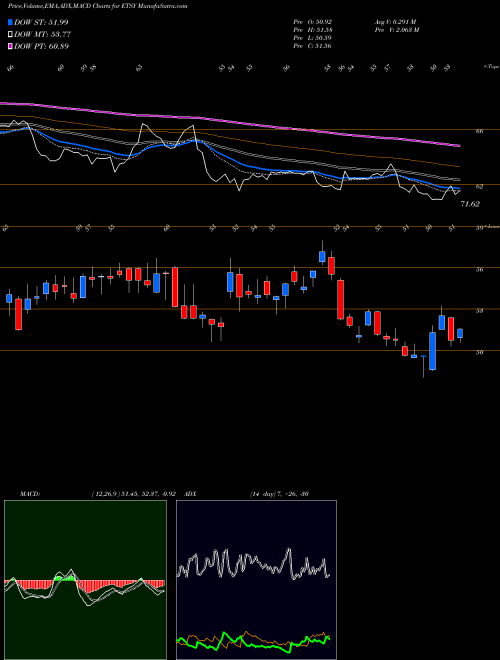Select the 'DOW PT: 60.89' legend text

tap(41, 46)
